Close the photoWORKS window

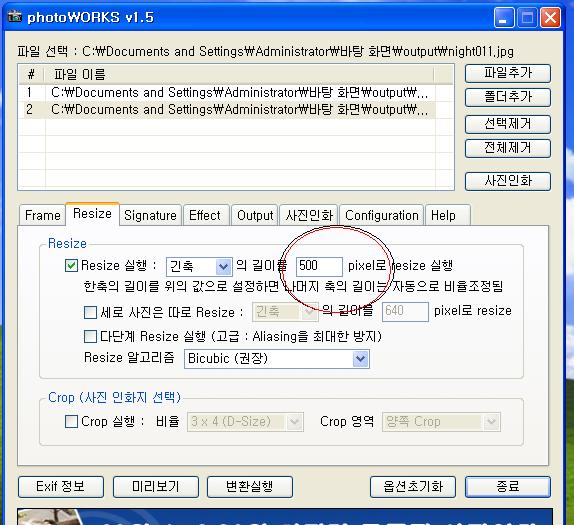pos(550,18)
